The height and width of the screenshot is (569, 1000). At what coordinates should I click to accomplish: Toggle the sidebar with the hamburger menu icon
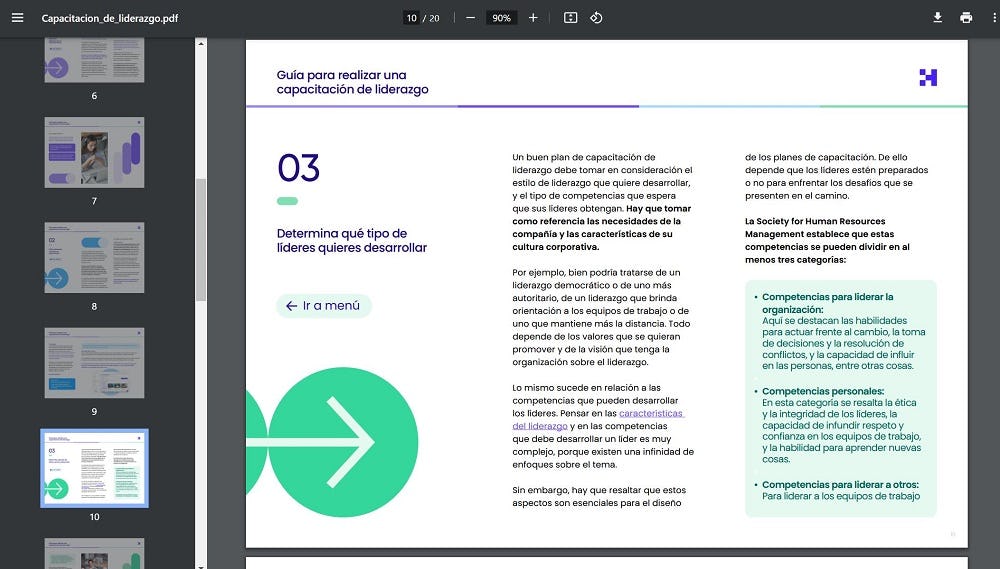coord(17,18)
